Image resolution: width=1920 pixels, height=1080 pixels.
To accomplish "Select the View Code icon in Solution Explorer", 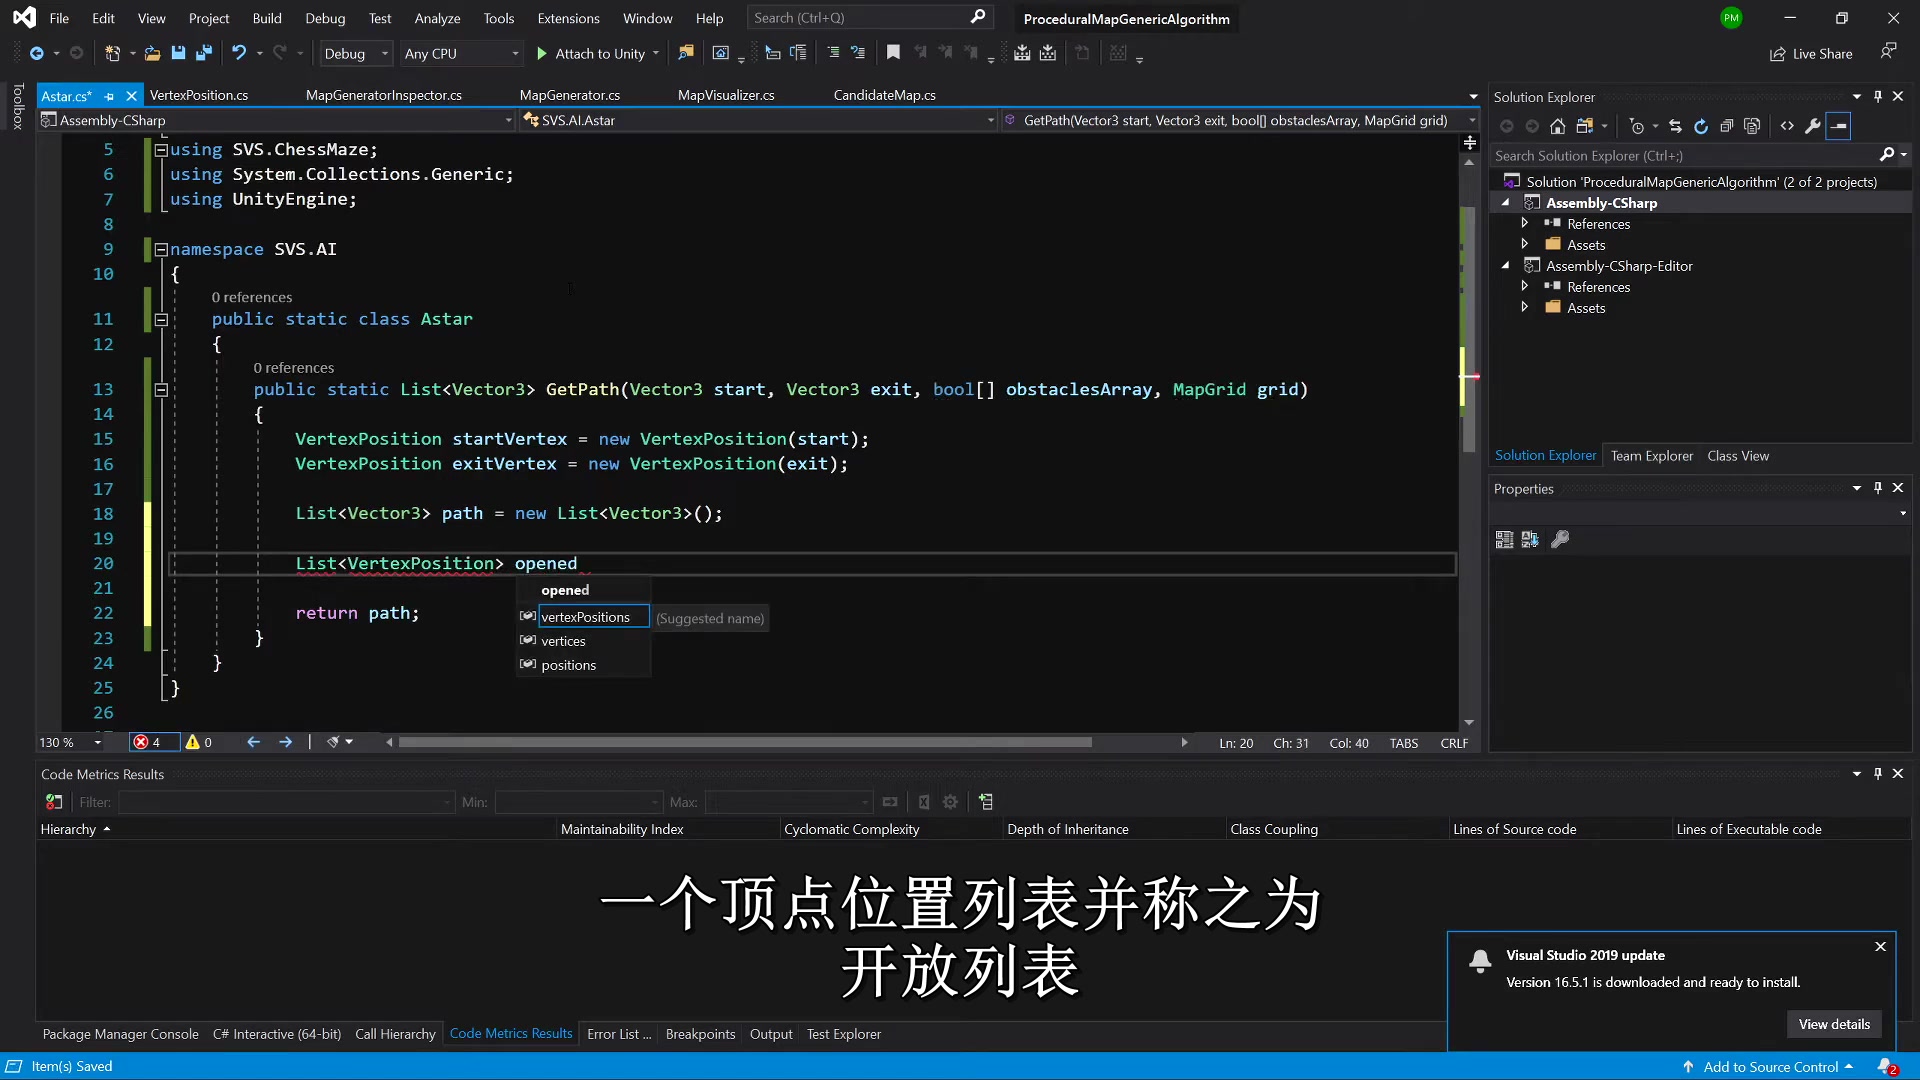I will coord(1788,127).
